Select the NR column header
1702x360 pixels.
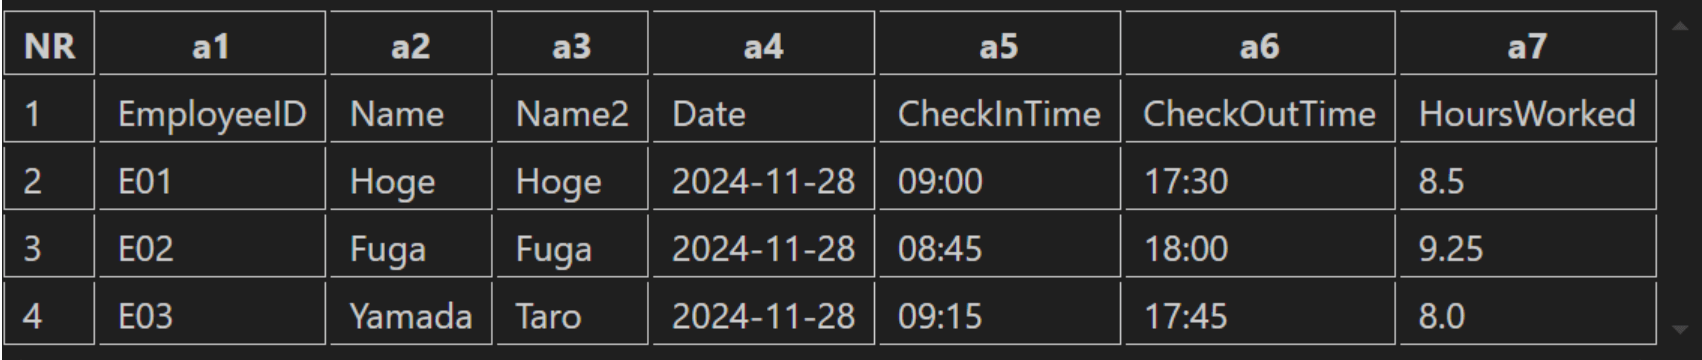tap(49, 44)
